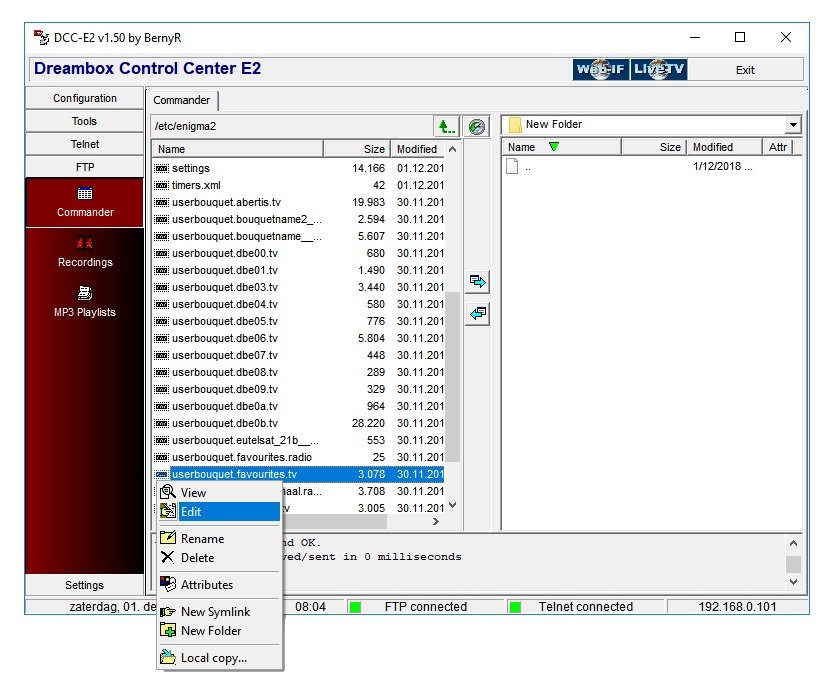This screenshot has height=680, width=832.
Task: Sort local files by Name column
Action: coord(560,147)
